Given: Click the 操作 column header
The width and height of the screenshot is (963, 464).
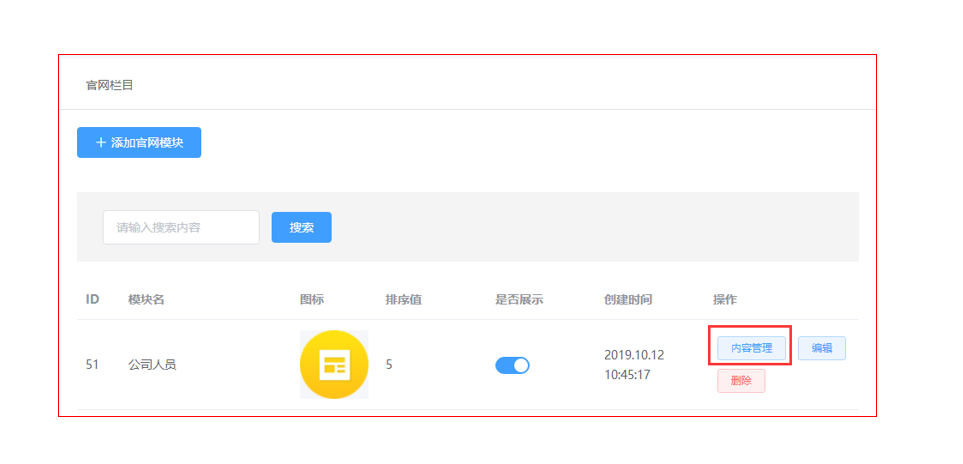Looking at the screenshot, I should 725,300.
